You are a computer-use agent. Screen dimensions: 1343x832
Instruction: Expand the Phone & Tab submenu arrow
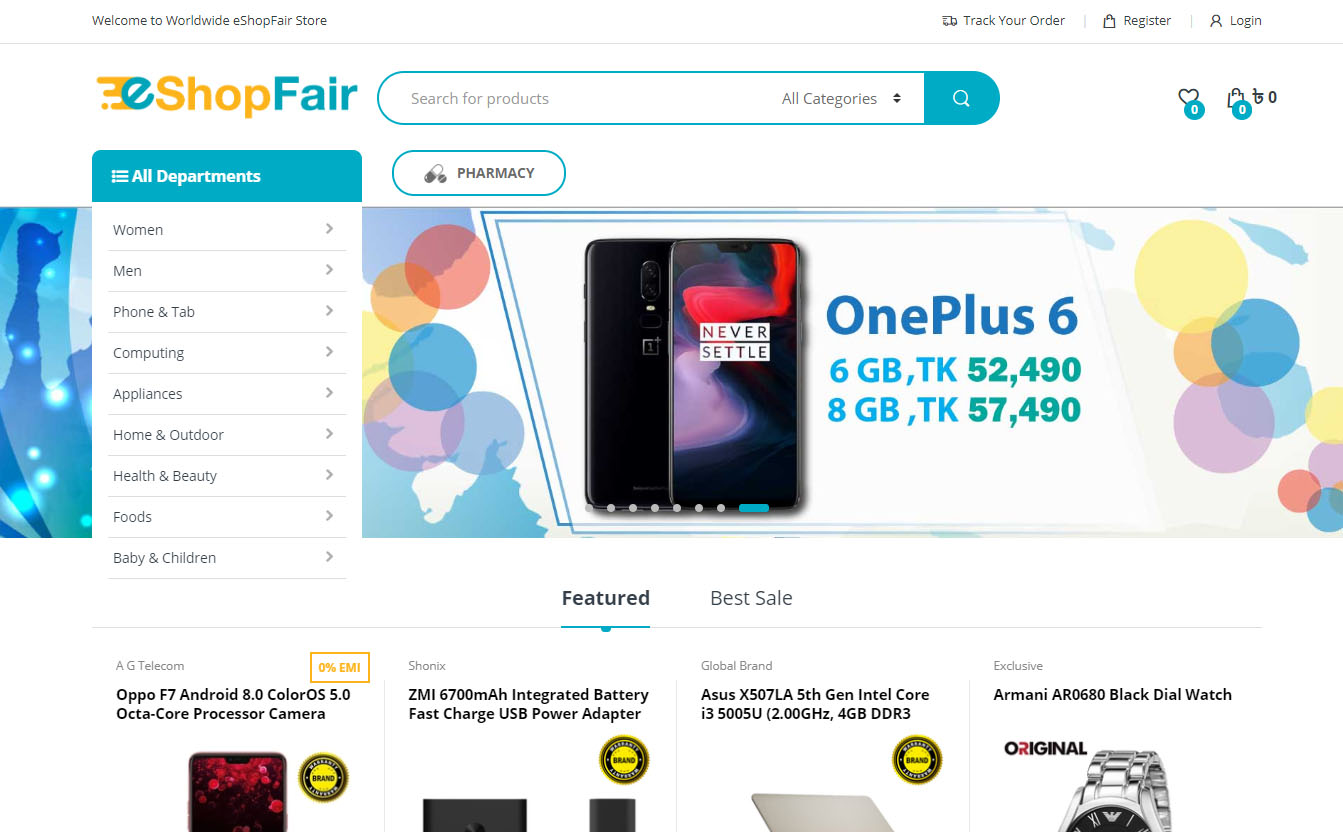click(329, 311)
